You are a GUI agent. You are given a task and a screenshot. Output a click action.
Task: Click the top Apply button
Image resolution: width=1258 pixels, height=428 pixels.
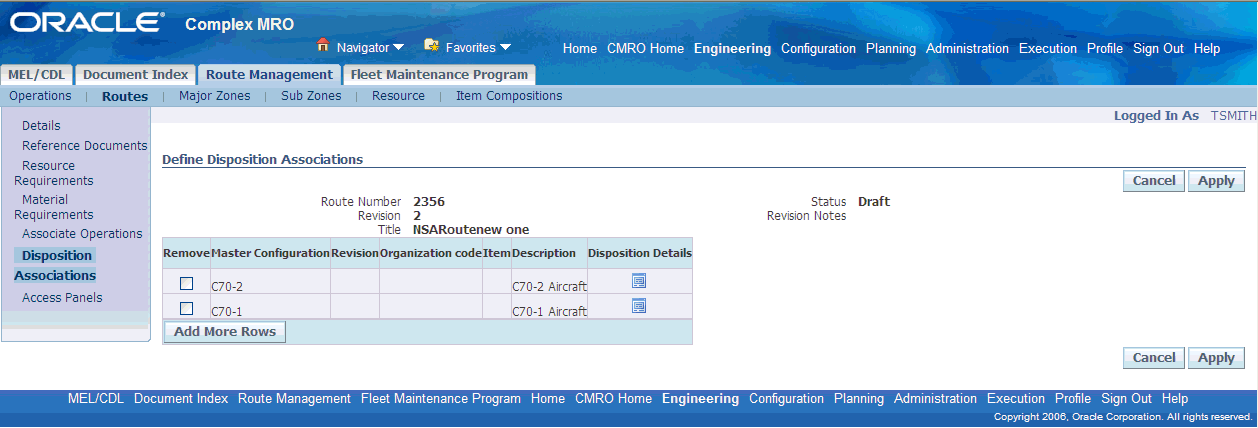1216,181
